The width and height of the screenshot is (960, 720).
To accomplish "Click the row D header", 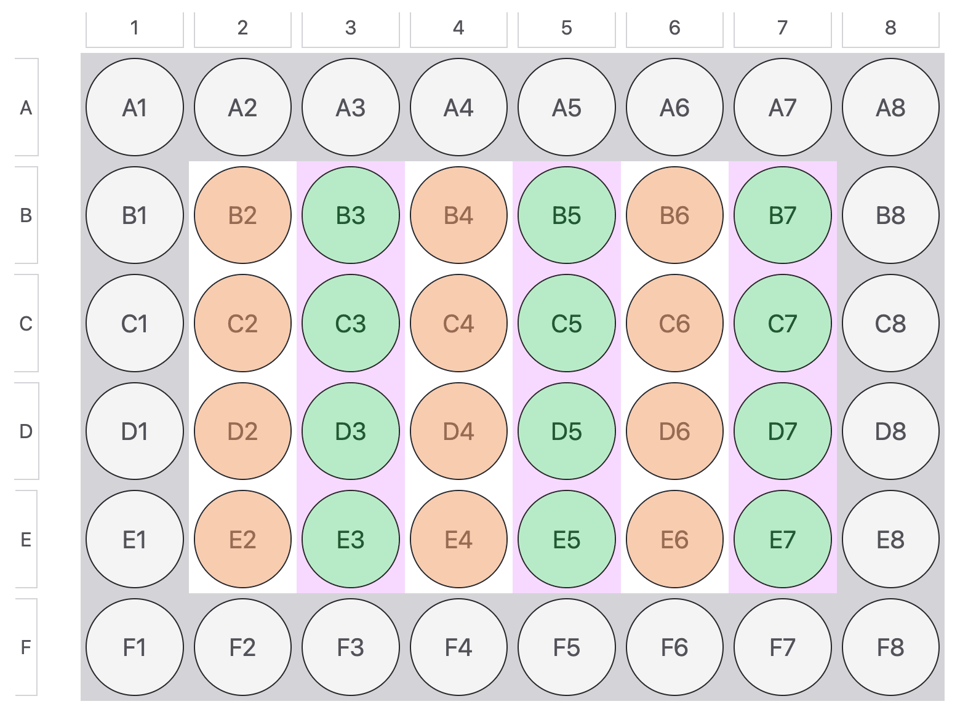I will [26, 432].
